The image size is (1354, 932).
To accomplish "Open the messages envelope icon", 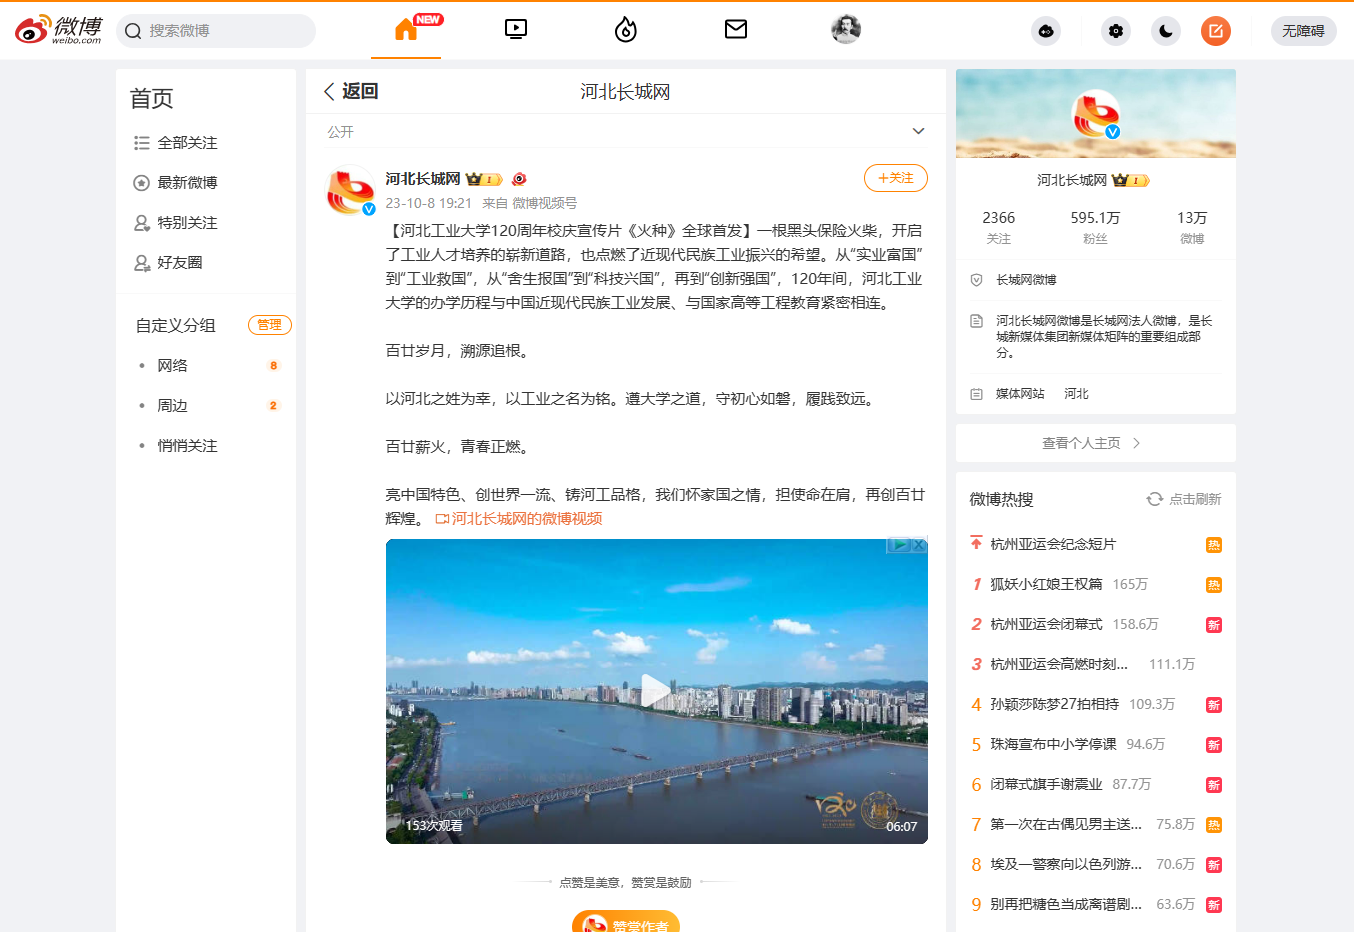I will click(x=736, y=29).
